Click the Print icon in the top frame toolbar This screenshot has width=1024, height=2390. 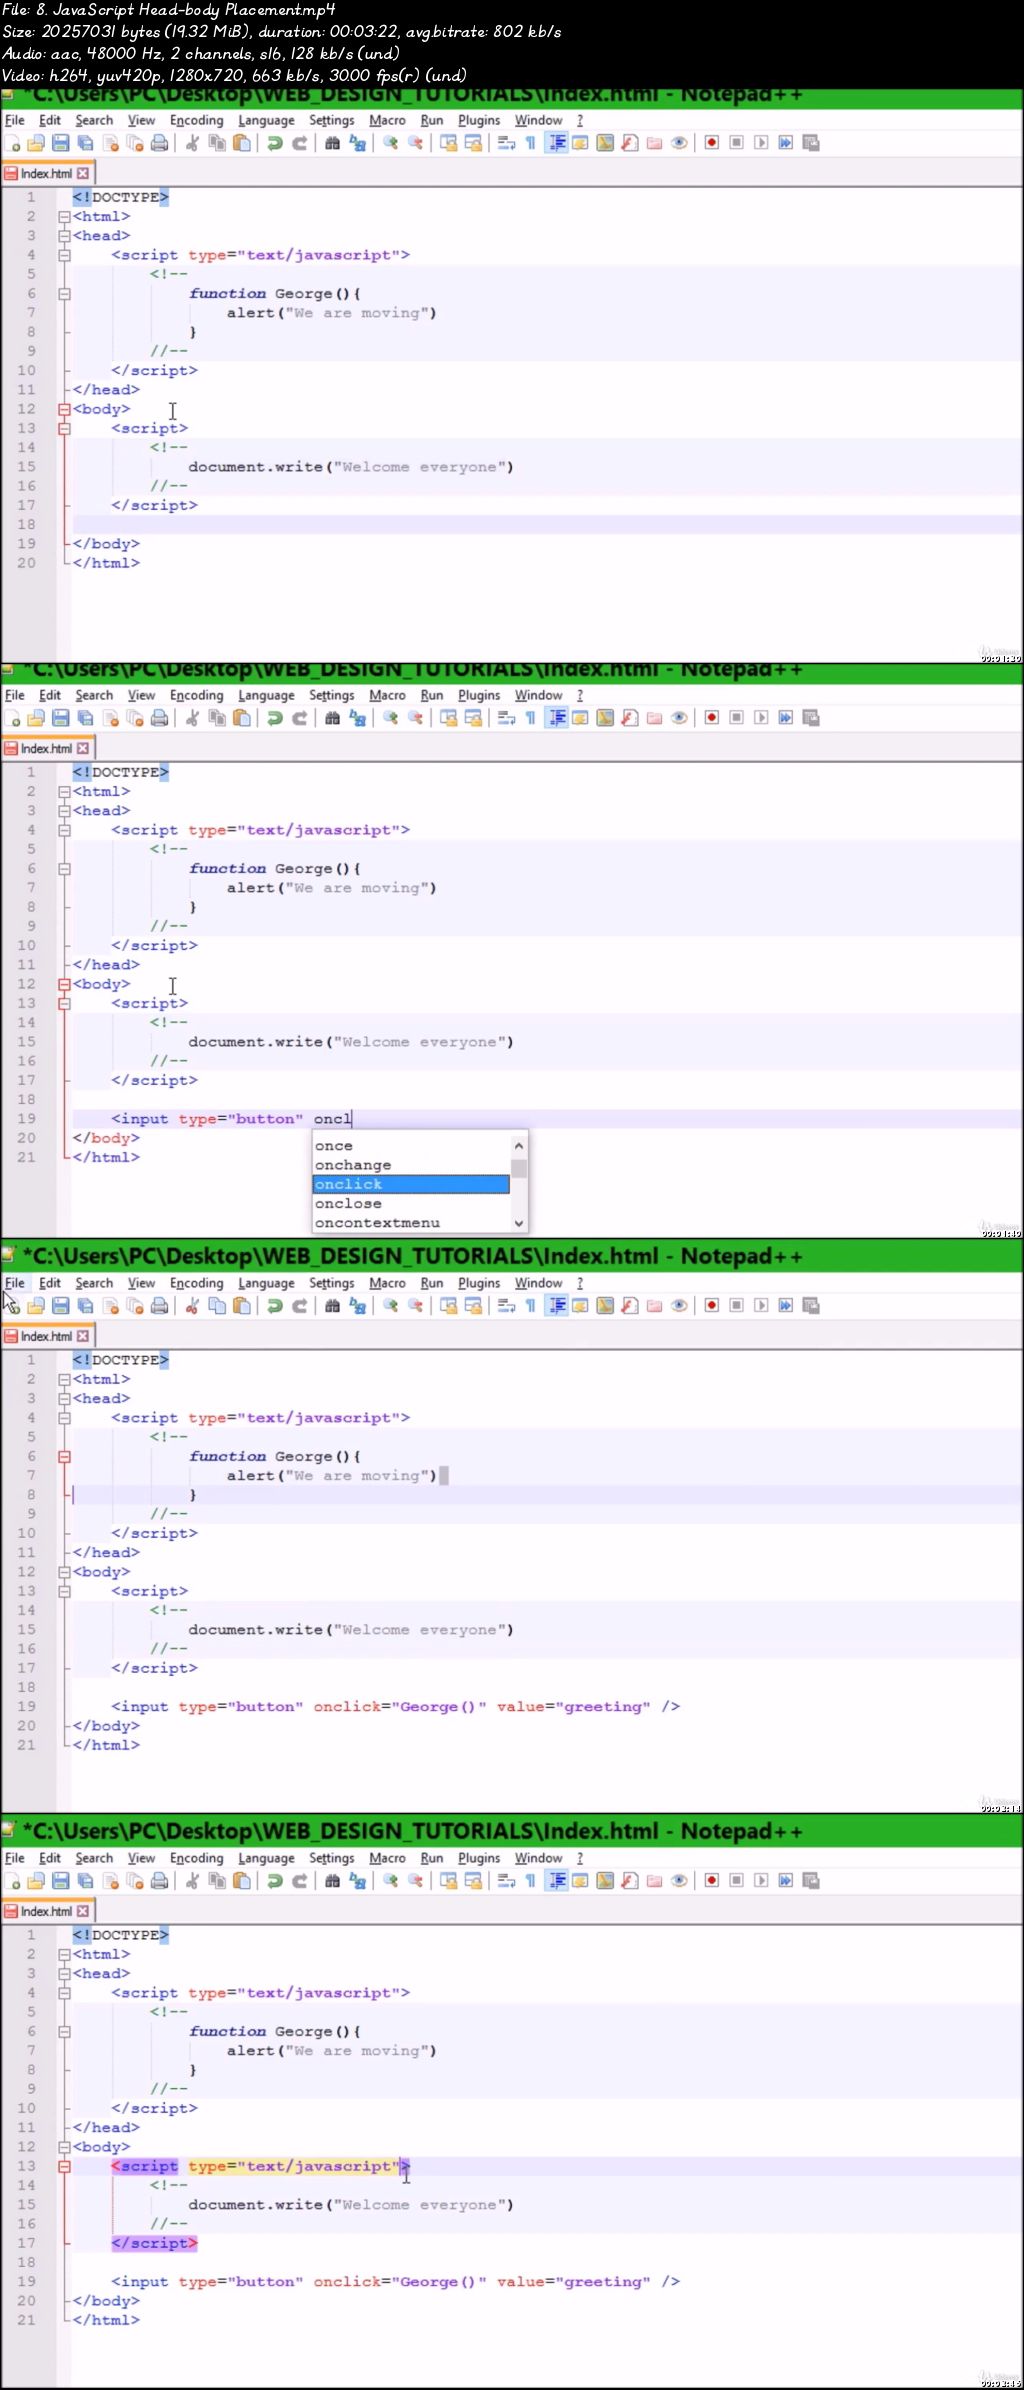[159, 143]
